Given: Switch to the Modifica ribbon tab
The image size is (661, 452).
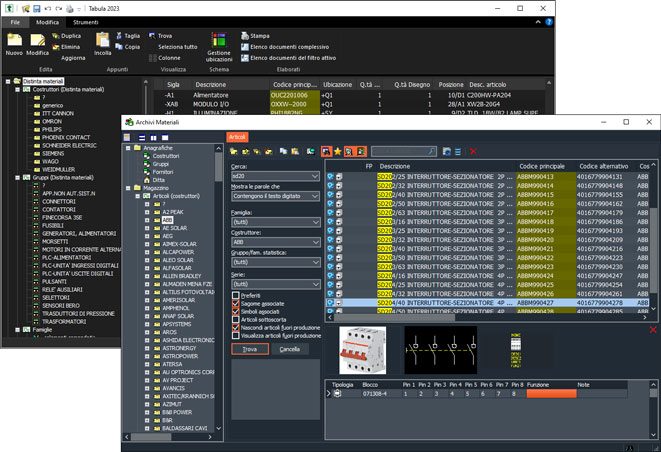Looking at the screenshot, I should click(x=47, y=22).
